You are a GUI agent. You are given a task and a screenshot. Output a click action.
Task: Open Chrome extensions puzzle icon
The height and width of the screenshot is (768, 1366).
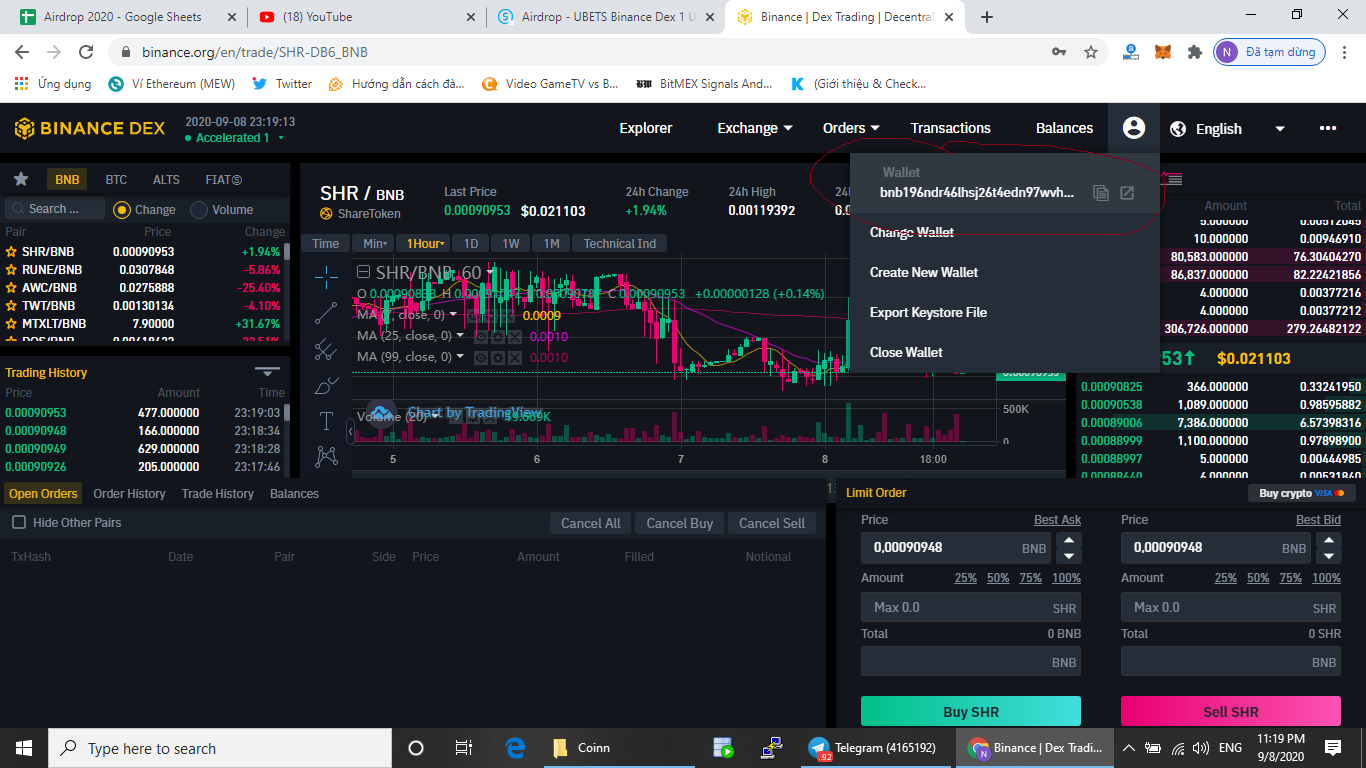(1194, 52)
